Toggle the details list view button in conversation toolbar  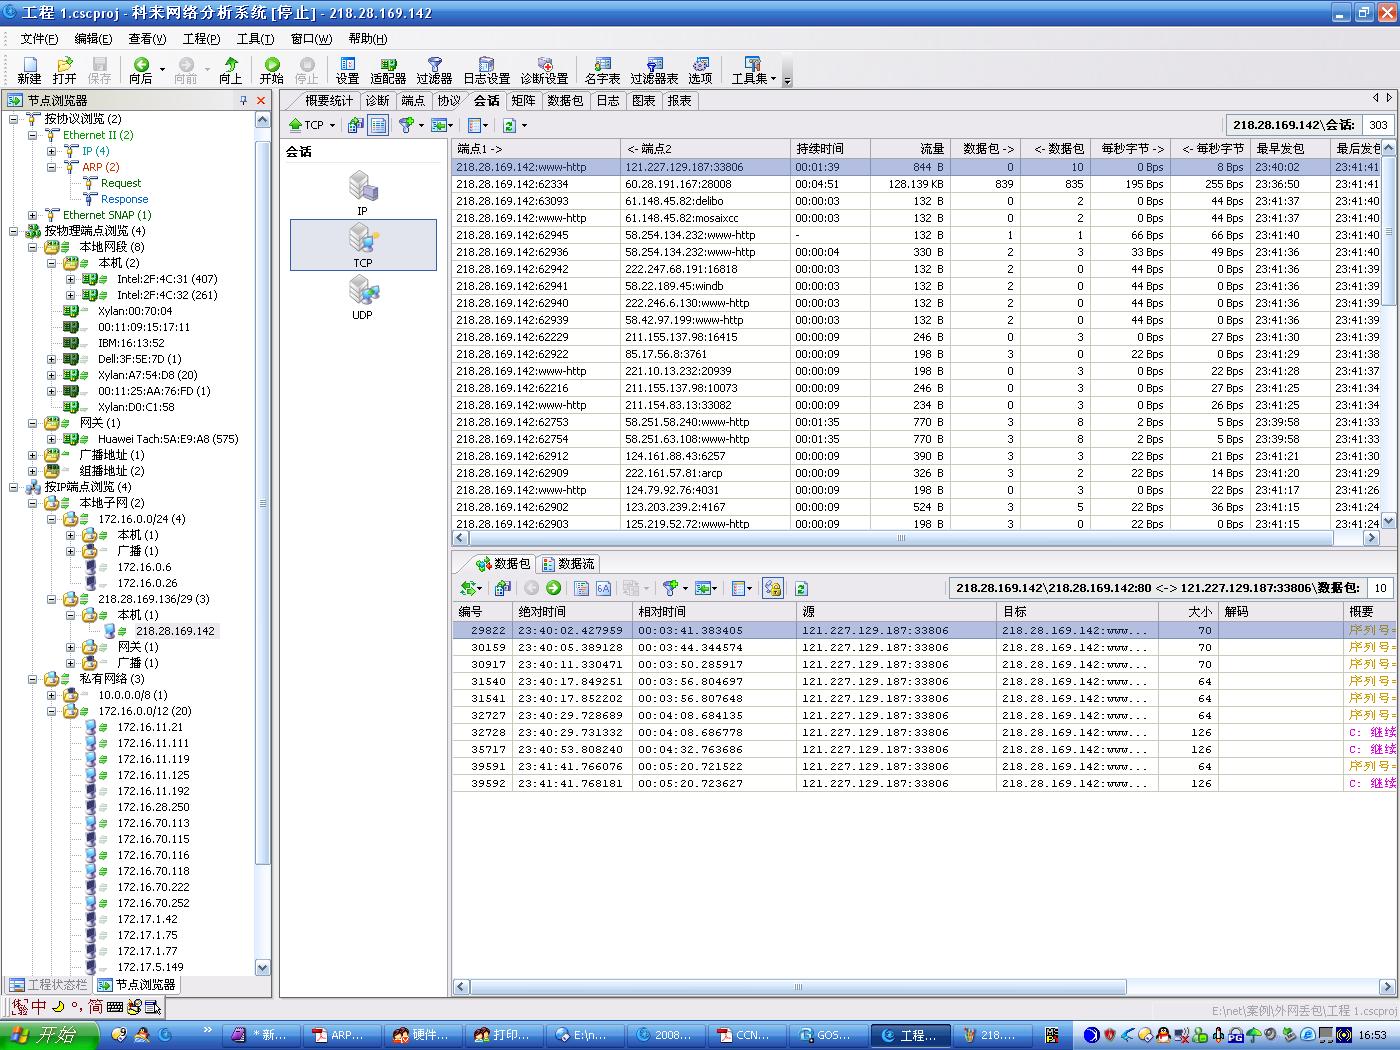click(378, 125)
